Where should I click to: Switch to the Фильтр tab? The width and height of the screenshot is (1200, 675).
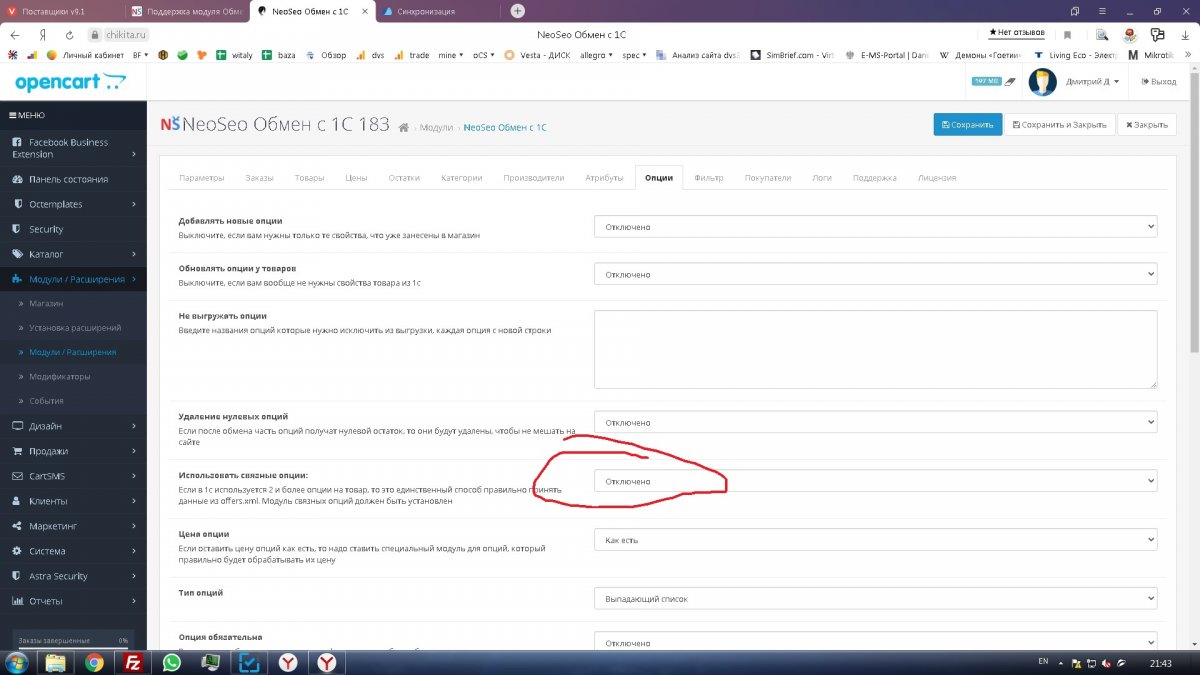[708, 178]
